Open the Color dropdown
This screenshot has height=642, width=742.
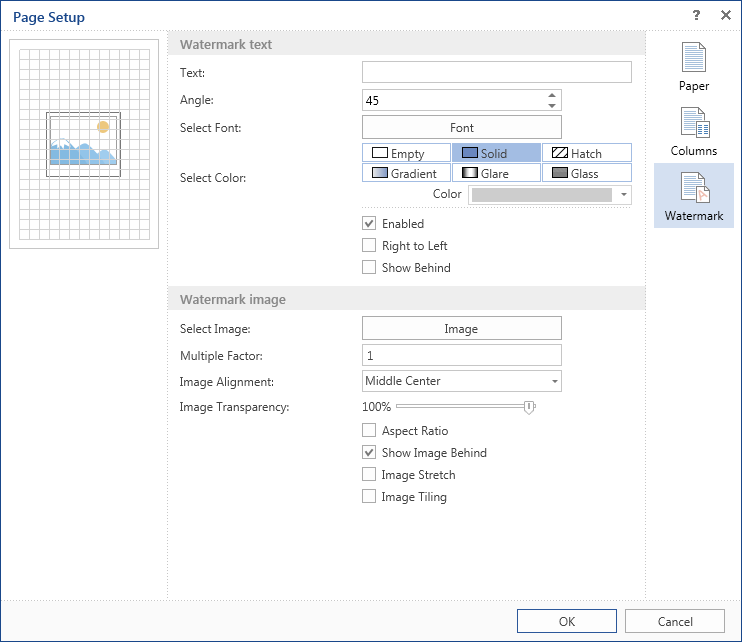(x=624, y=195)
